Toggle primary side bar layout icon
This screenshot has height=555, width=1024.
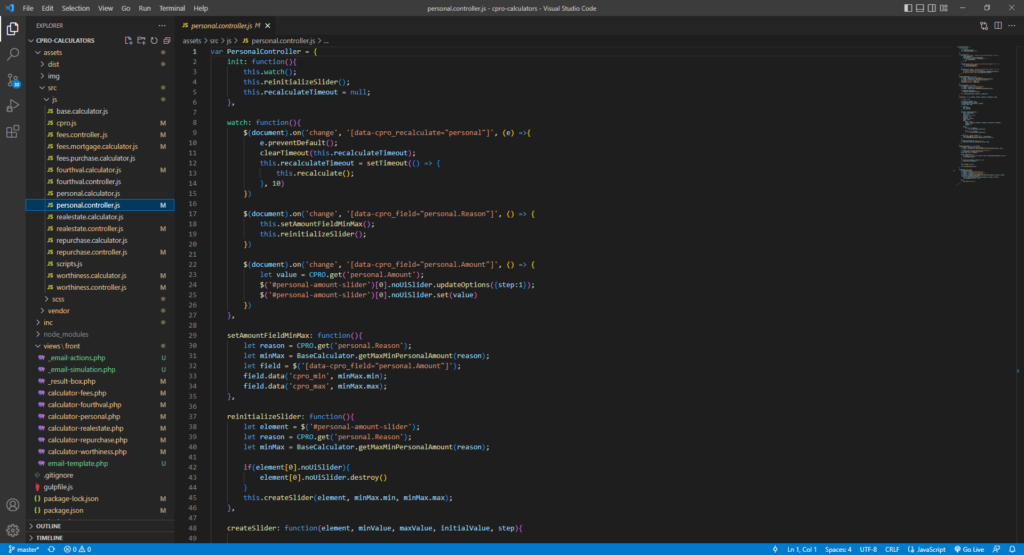908,8
